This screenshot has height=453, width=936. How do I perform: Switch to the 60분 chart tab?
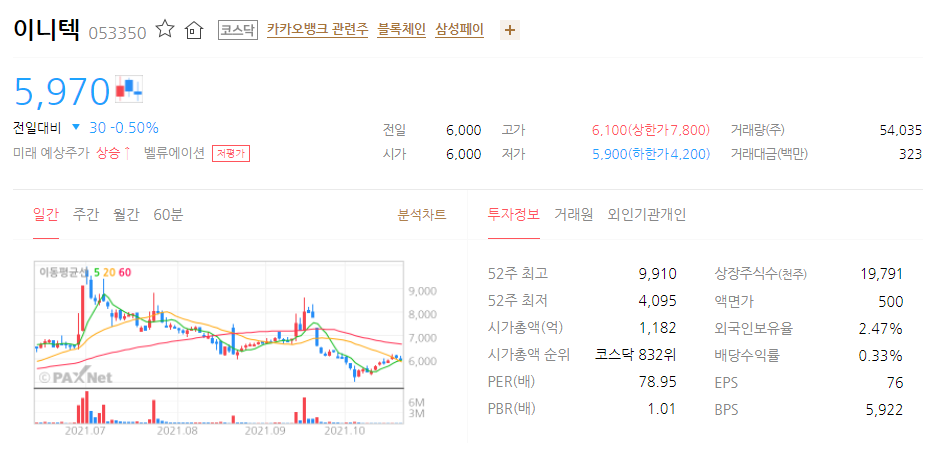tap(168, 215)
